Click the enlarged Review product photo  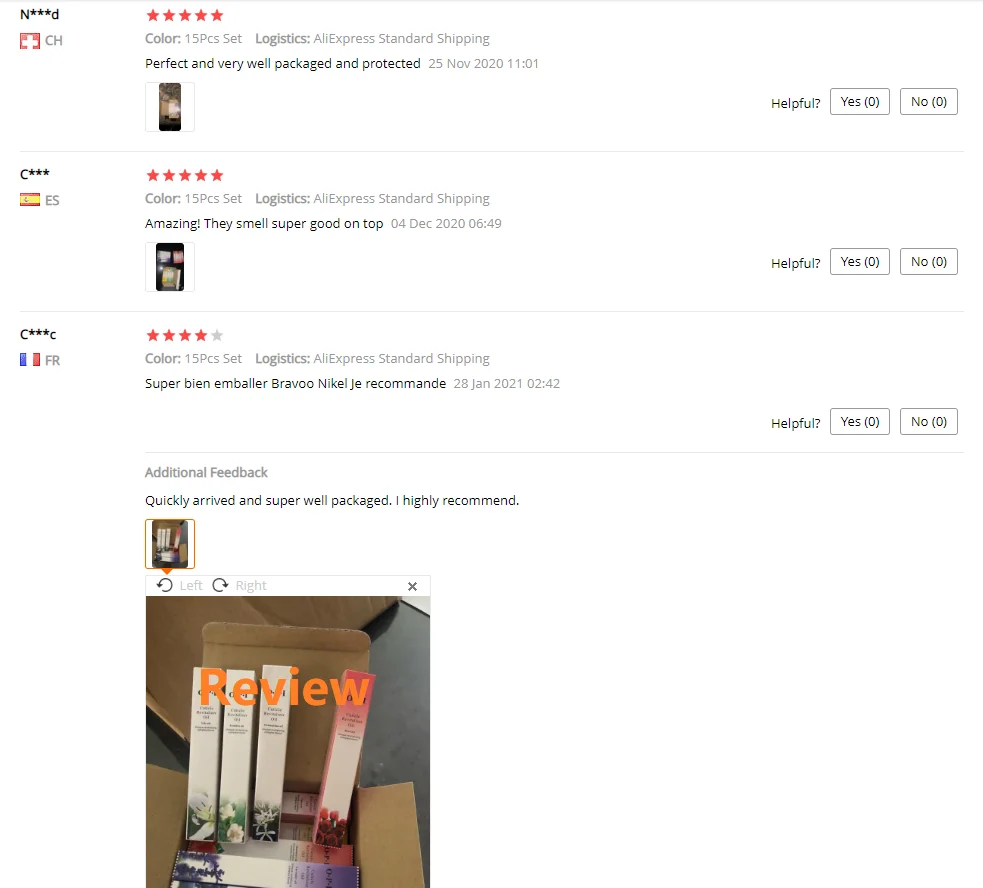[x=288, y=742]
